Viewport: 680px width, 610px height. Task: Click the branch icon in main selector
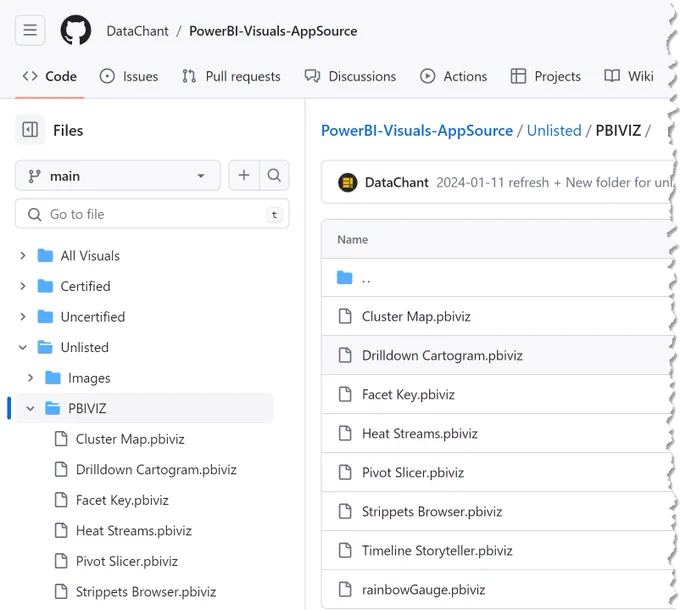(x=34, y=176)
